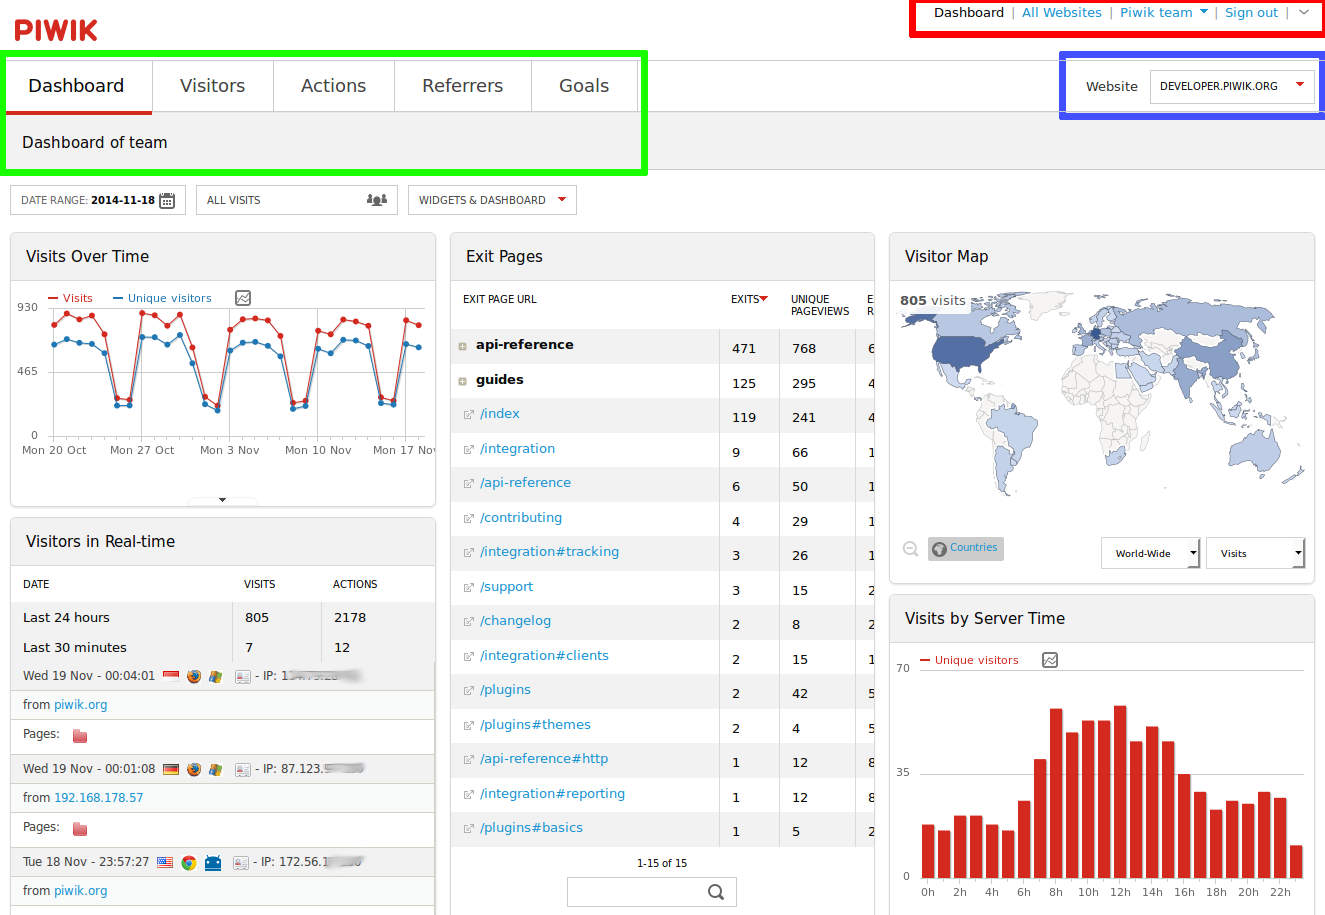The width and height of the screenshot is (1325, 915).
Task: Expand the guides row
Action: point(463,381)
